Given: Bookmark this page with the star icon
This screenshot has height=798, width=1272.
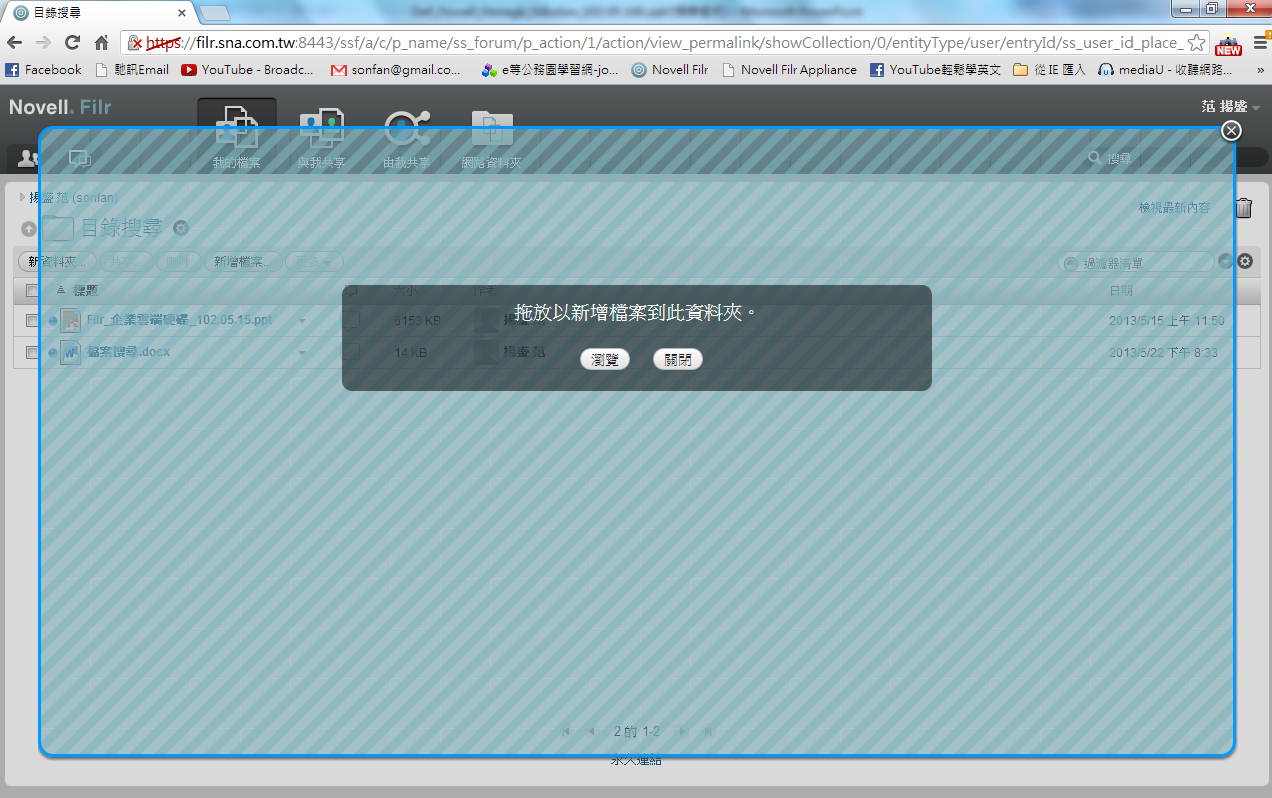Looking at the screenshot, I should point(1196,43).
